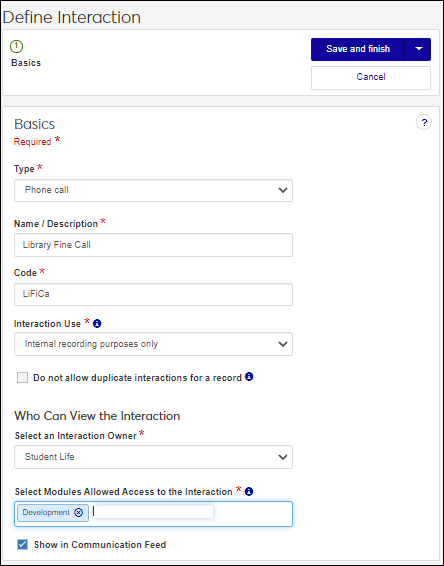
Task: Enable Do not allow duplicate interactions
Action: pos(22,378)
